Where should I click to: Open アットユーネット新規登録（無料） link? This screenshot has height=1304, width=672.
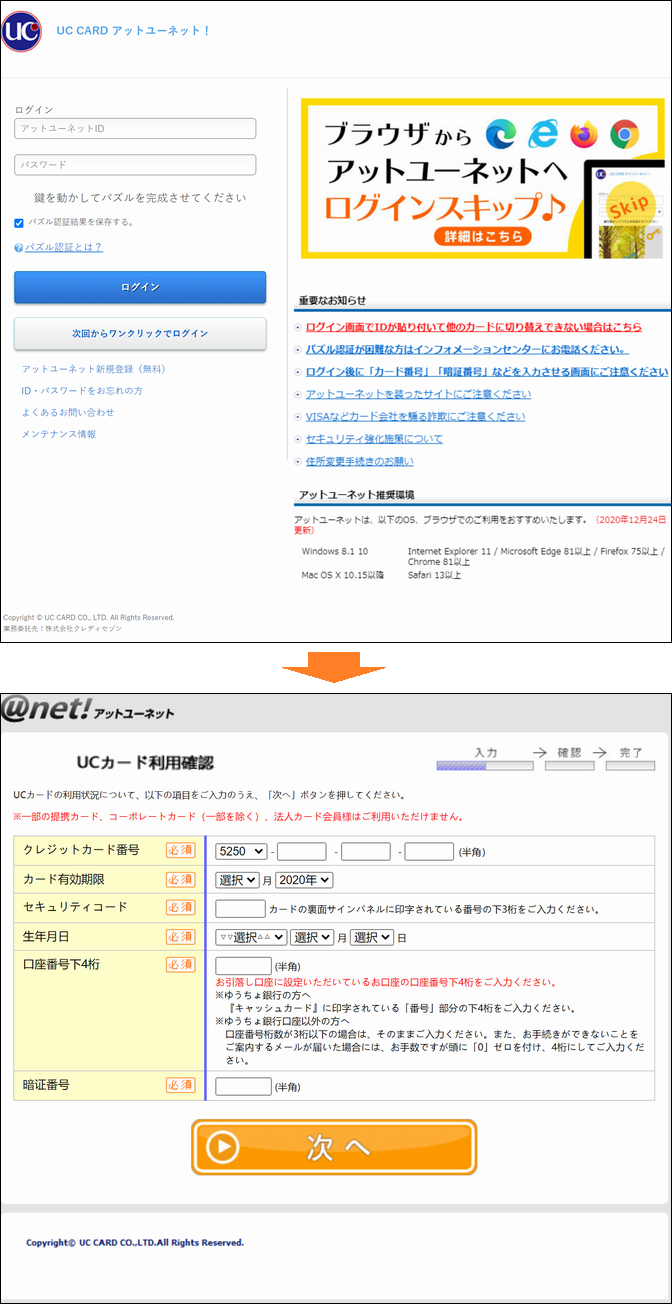pyautogui.click(x=94, y=369)
